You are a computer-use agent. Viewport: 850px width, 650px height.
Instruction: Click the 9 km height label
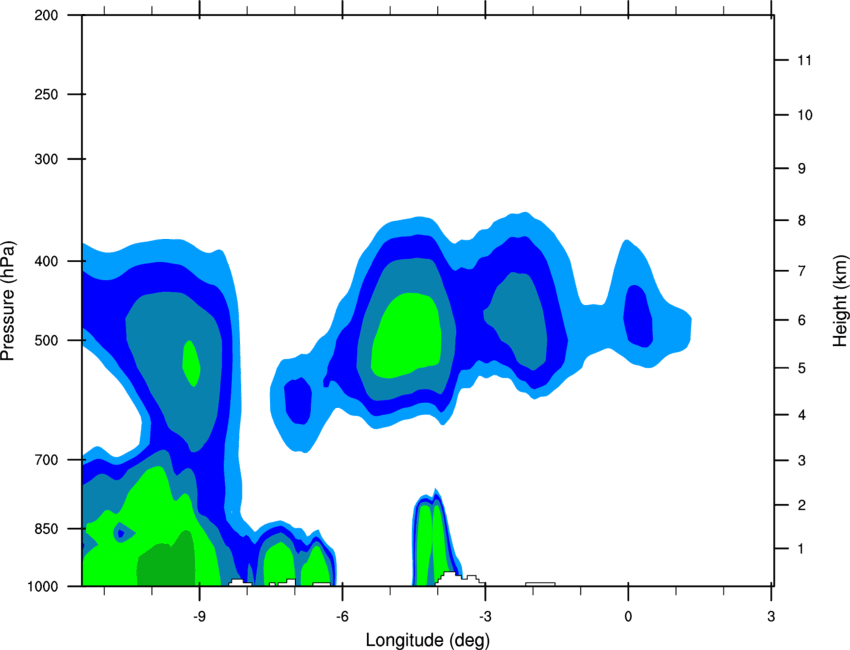tap(802, 169)
